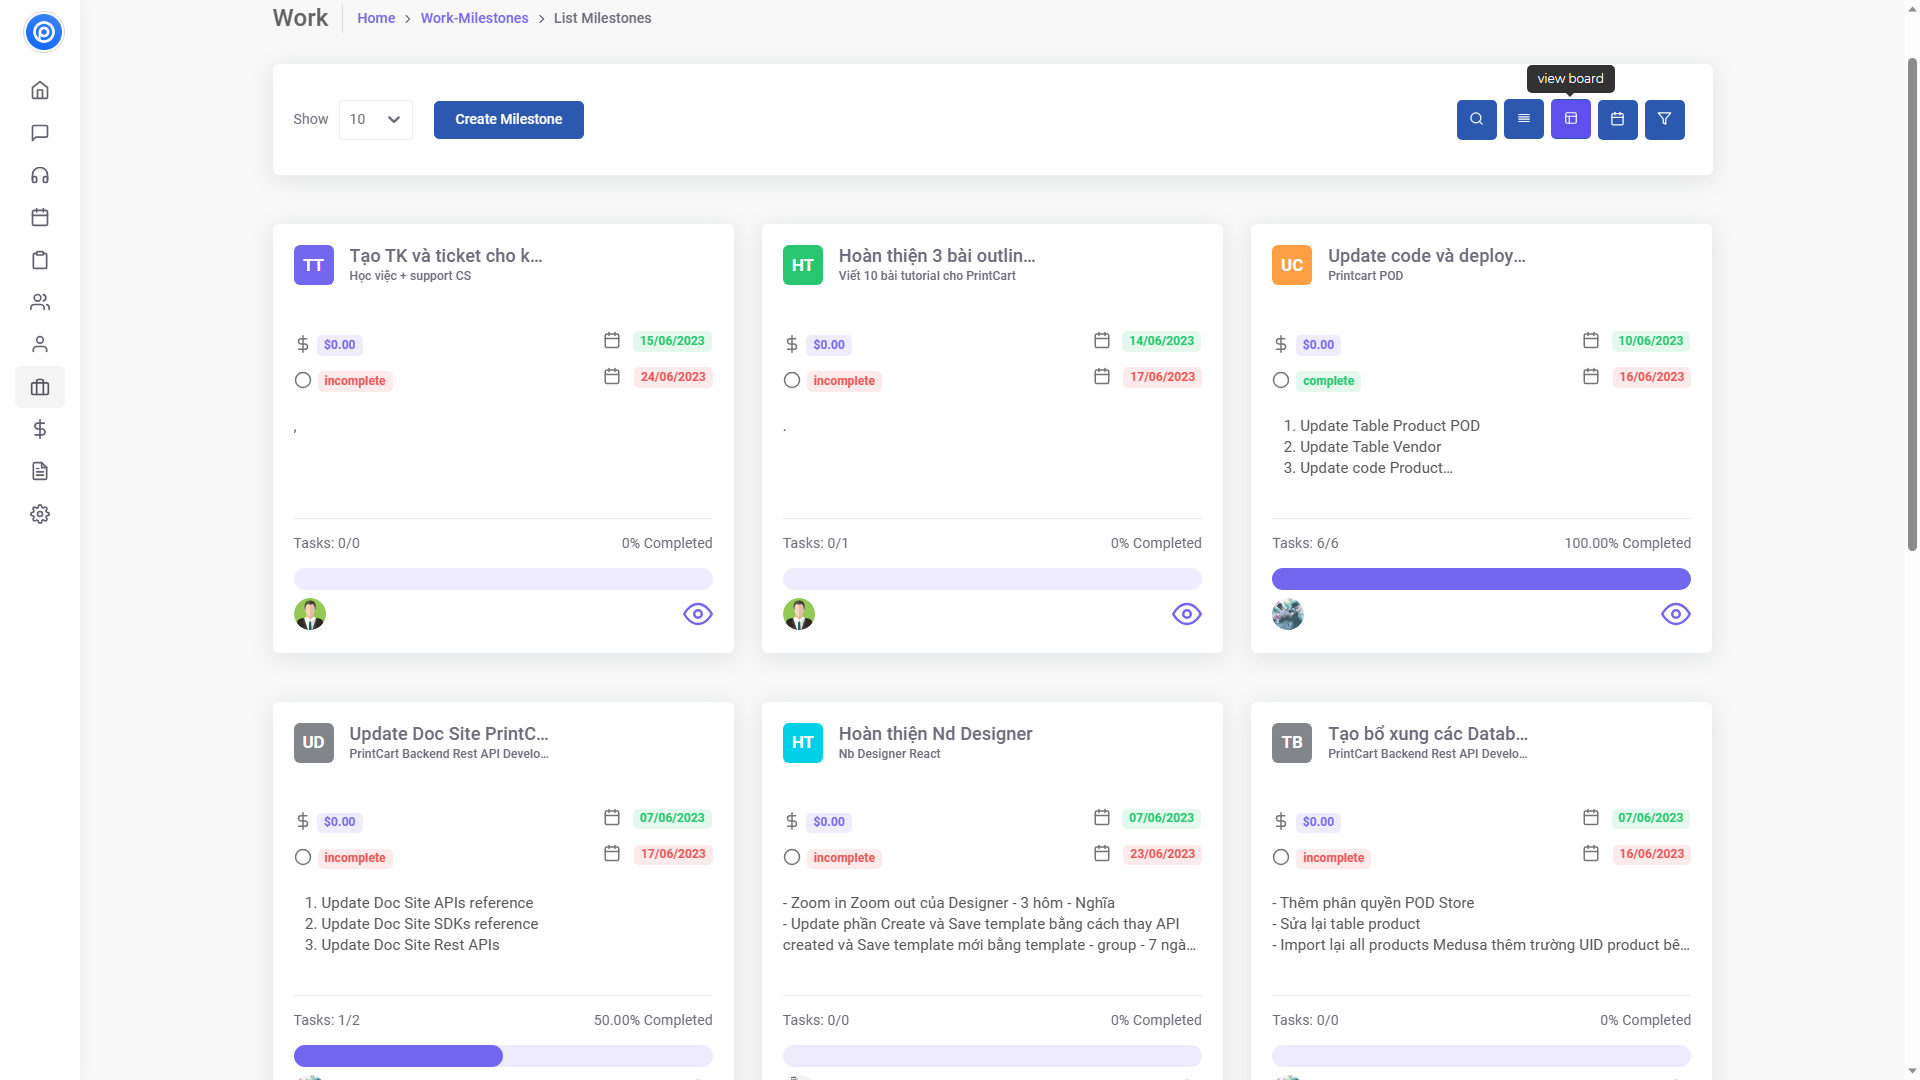This screenshot has height=1080, width=1920.
Task: Click assignee avatar on Update code và deploy card
Action: [x=1287, y=614]
